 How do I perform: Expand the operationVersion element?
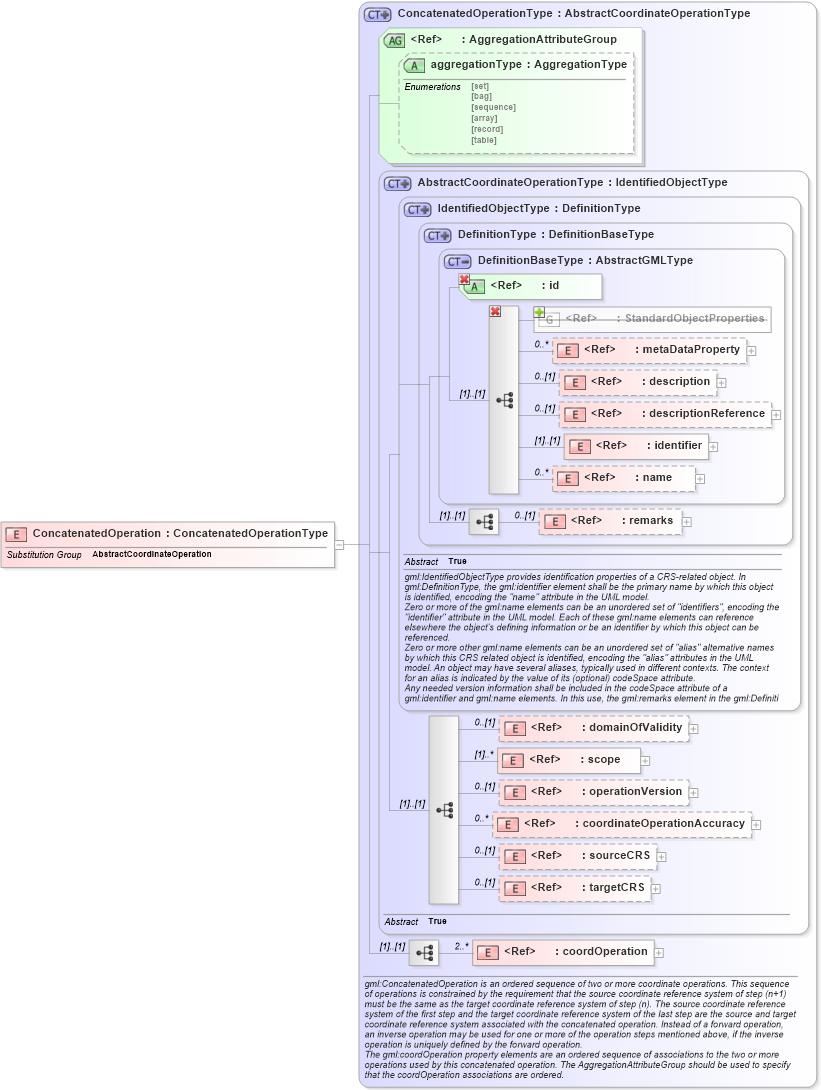coord(694,793)
